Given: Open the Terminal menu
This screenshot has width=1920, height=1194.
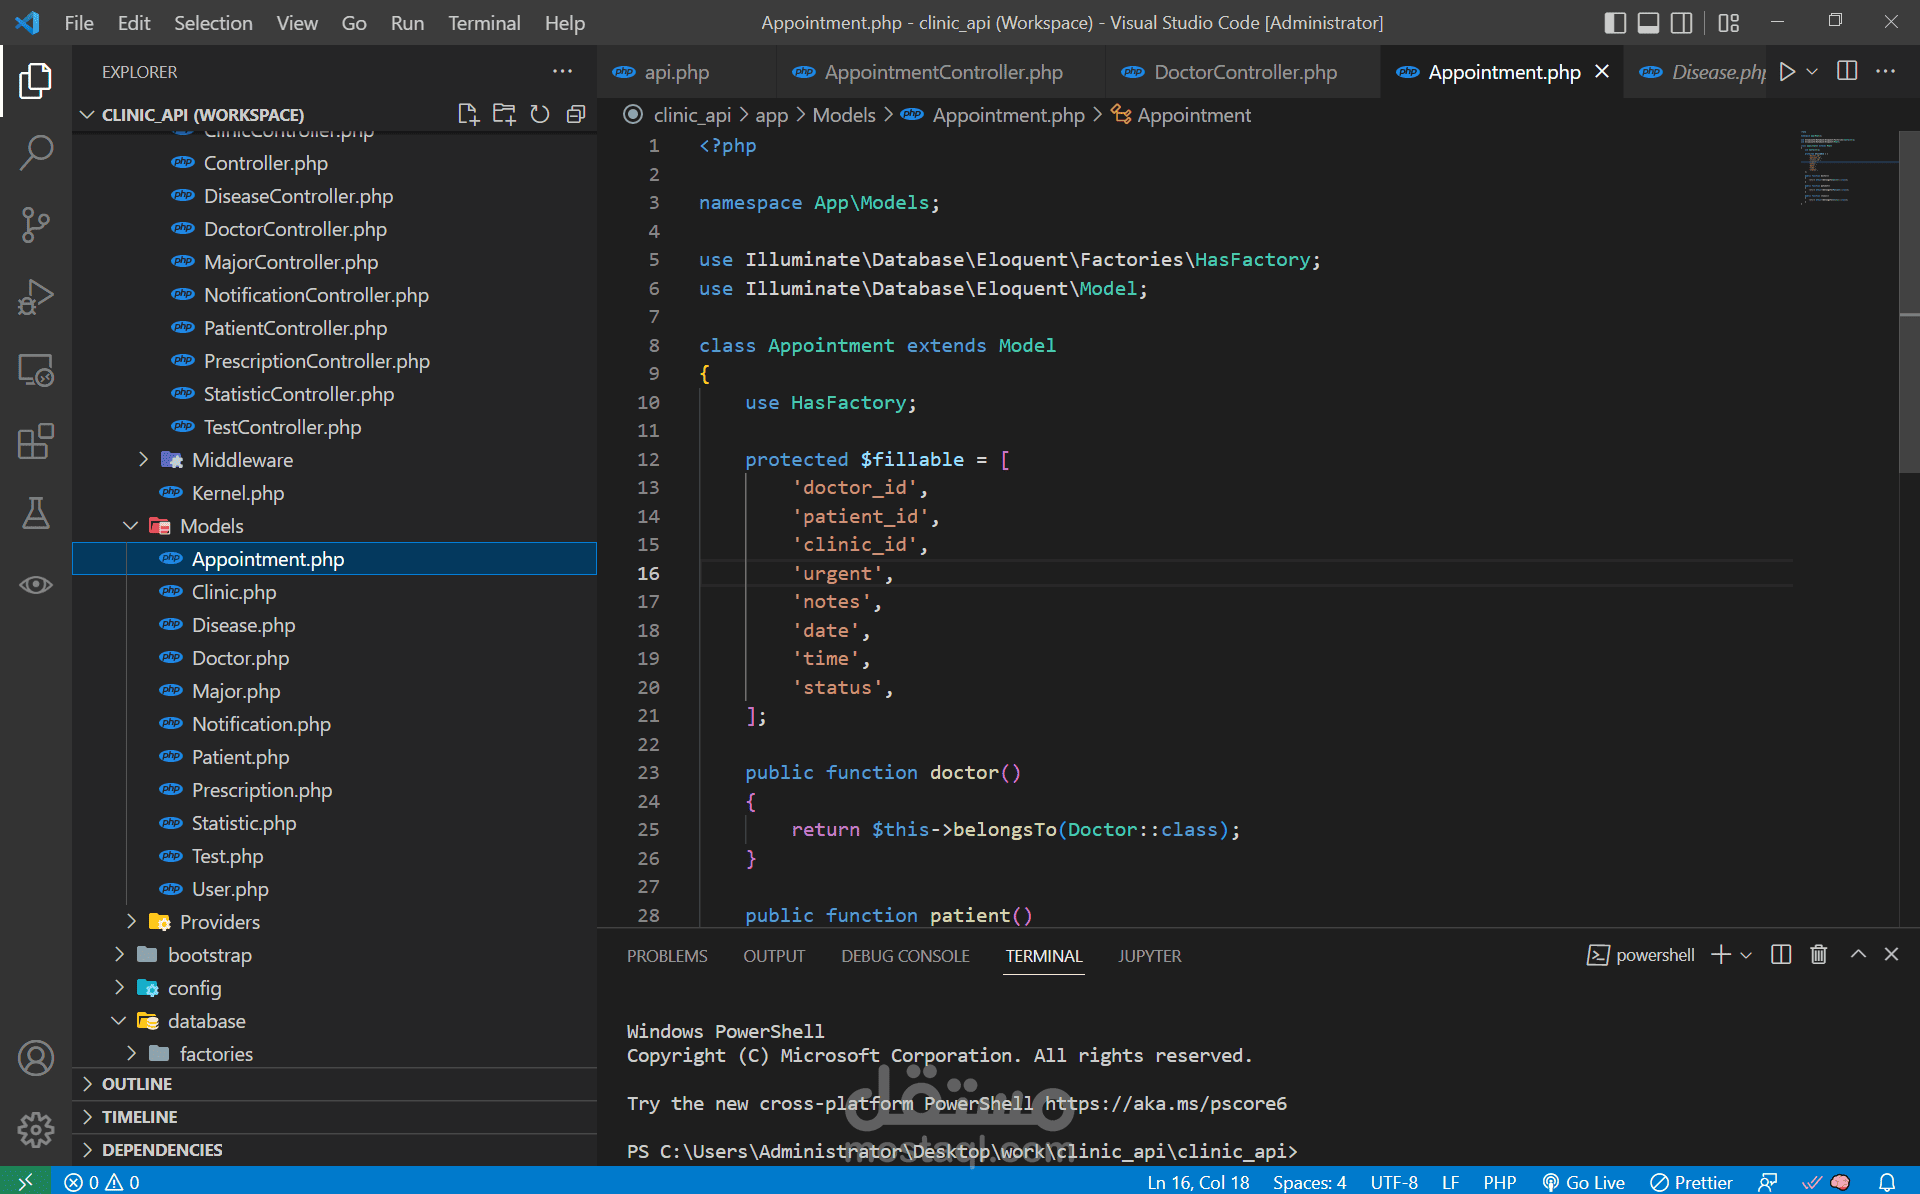Looking at the screenshot, I should (x=484, y=22).
